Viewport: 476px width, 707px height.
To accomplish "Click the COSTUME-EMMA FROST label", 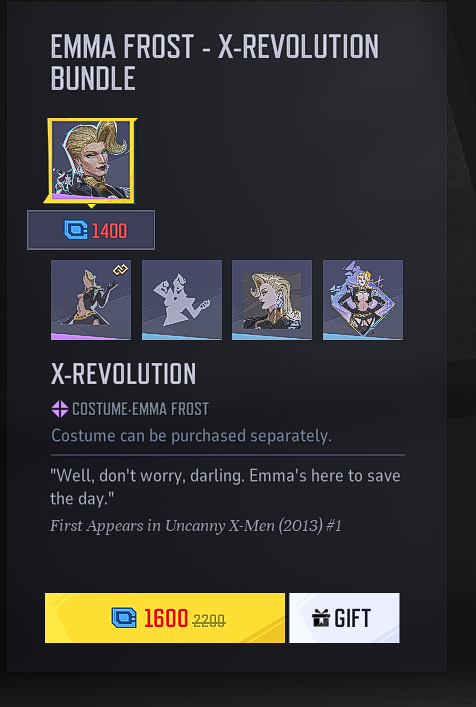I will click(x=140, y=409).
